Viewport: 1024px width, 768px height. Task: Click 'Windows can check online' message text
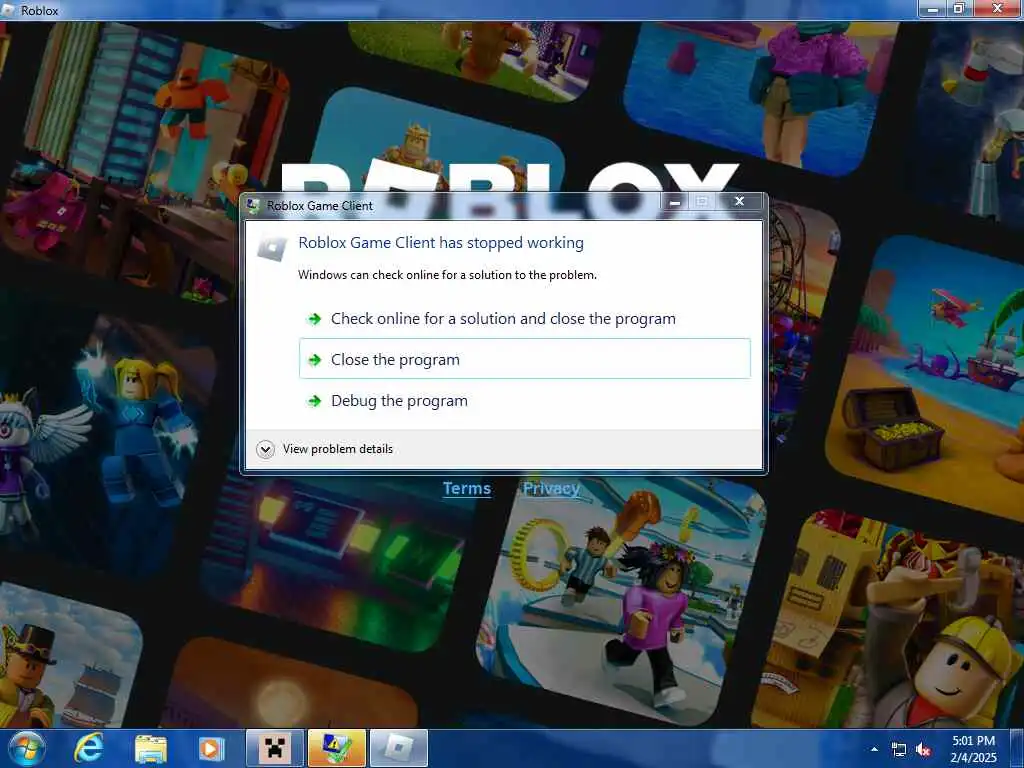pos(447,275)
